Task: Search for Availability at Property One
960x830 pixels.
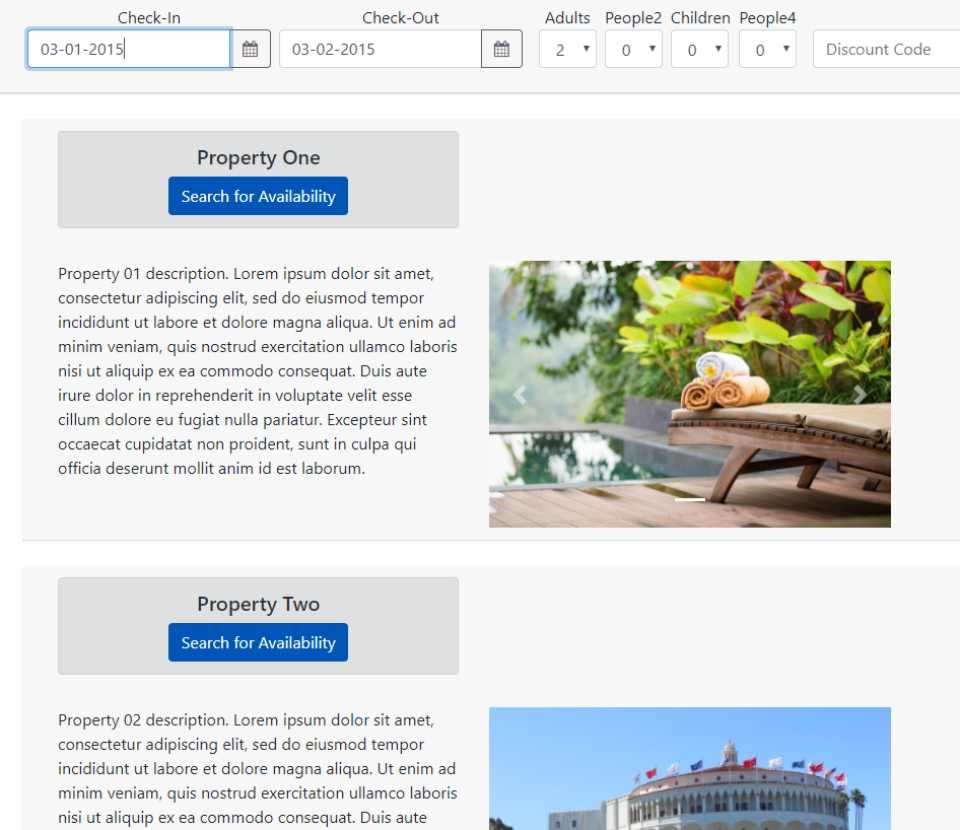Action: (x=258, y=196)
